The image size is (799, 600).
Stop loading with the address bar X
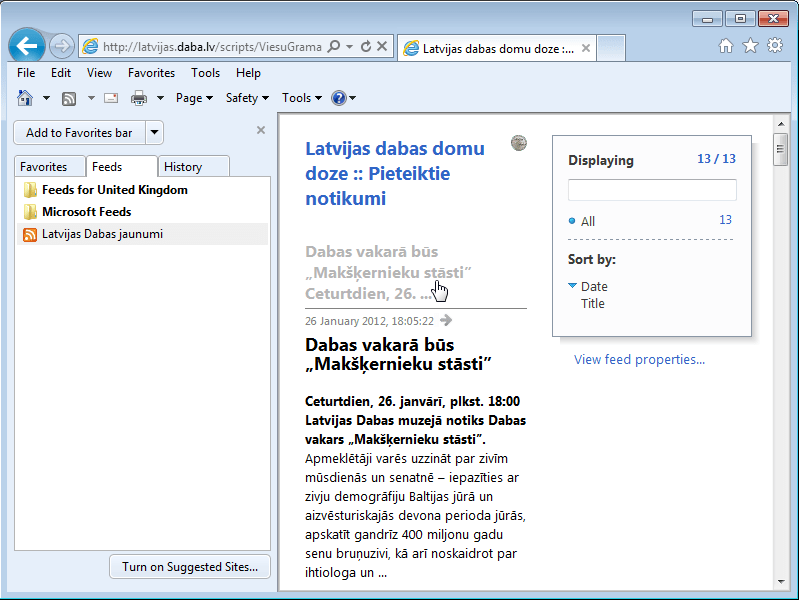point(382,47)
